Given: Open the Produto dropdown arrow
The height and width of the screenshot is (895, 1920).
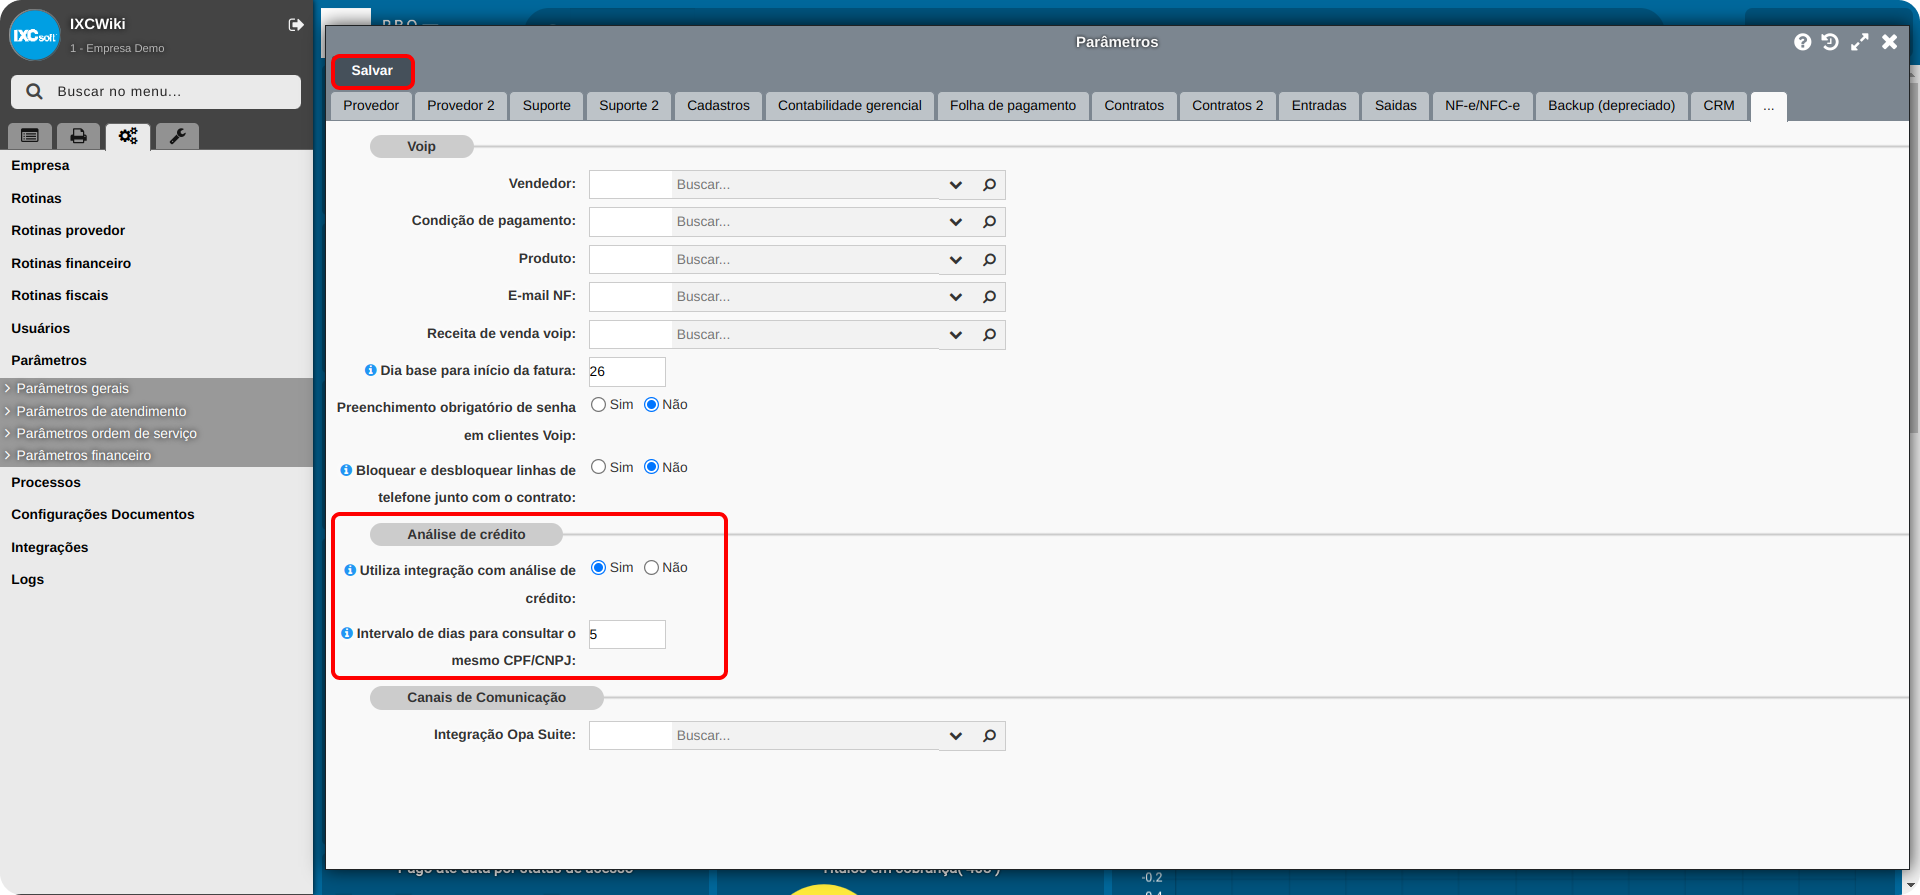Looking at the screenshot, I should point(956,260).
